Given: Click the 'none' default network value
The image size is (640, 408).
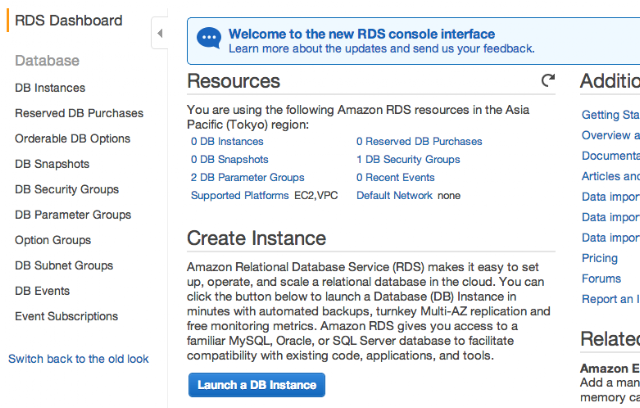Looking at the screenshot, I should click(x=449, y=196).
